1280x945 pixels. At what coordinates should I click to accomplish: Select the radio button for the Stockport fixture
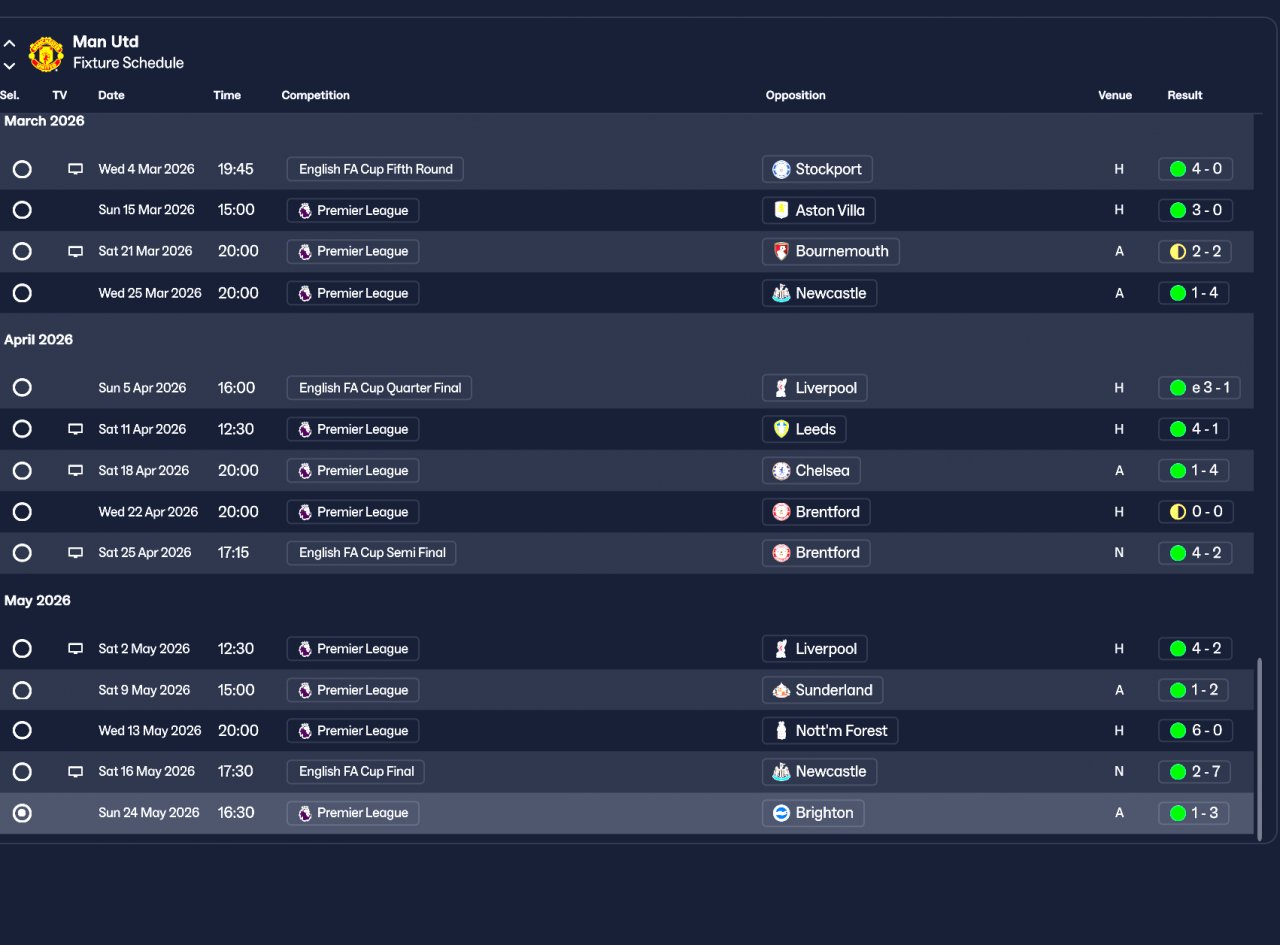[22, 169]
